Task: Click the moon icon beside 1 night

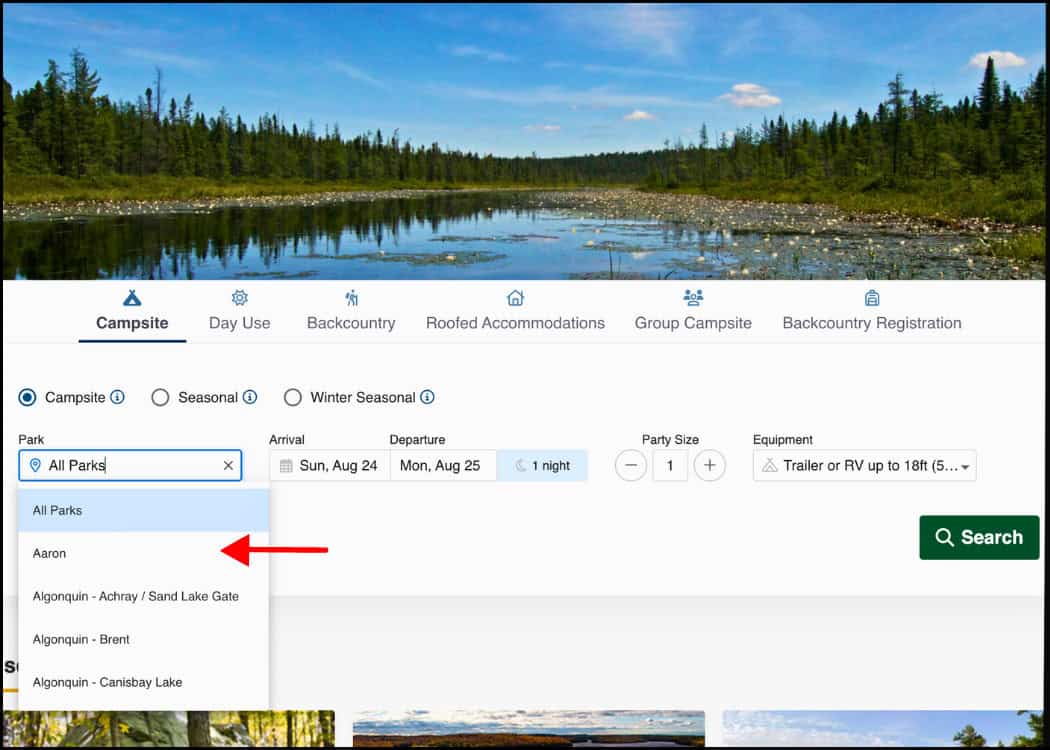Action: (520, 465)
